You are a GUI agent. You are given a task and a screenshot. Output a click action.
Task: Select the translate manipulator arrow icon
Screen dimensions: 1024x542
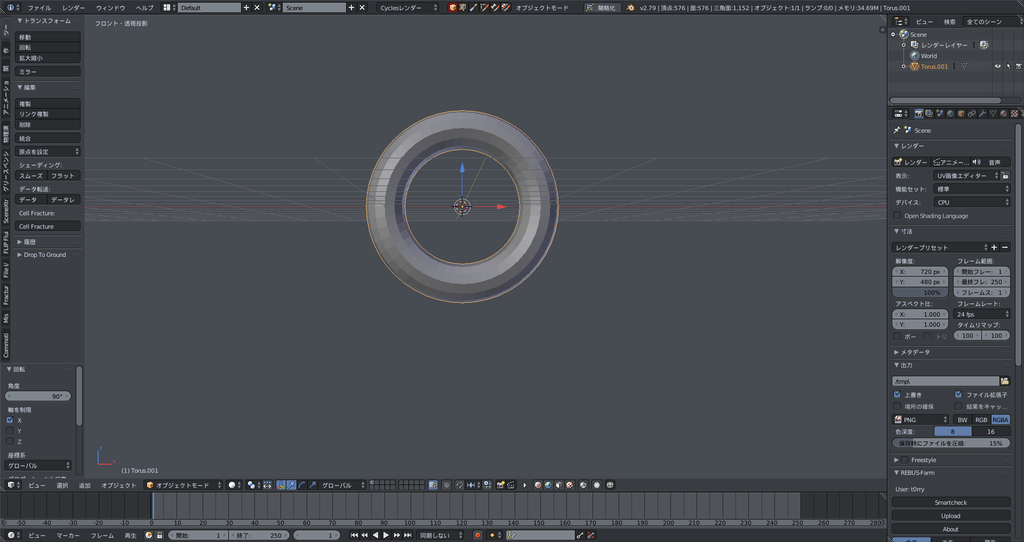click(291, 485)
